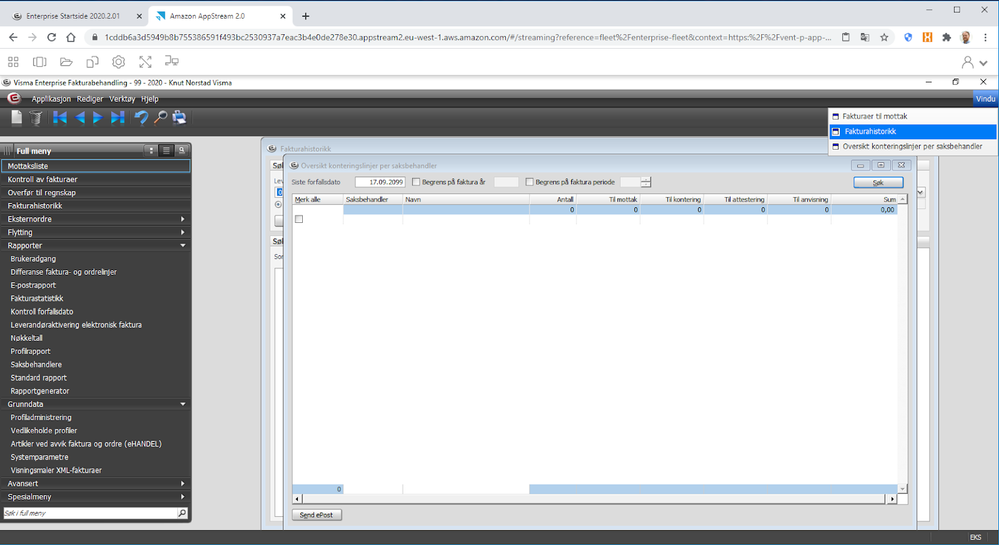Viewport: 999px width, 545px height.
Task: Enable Begrens på faktura år checkbox
Action: point(416,182)
